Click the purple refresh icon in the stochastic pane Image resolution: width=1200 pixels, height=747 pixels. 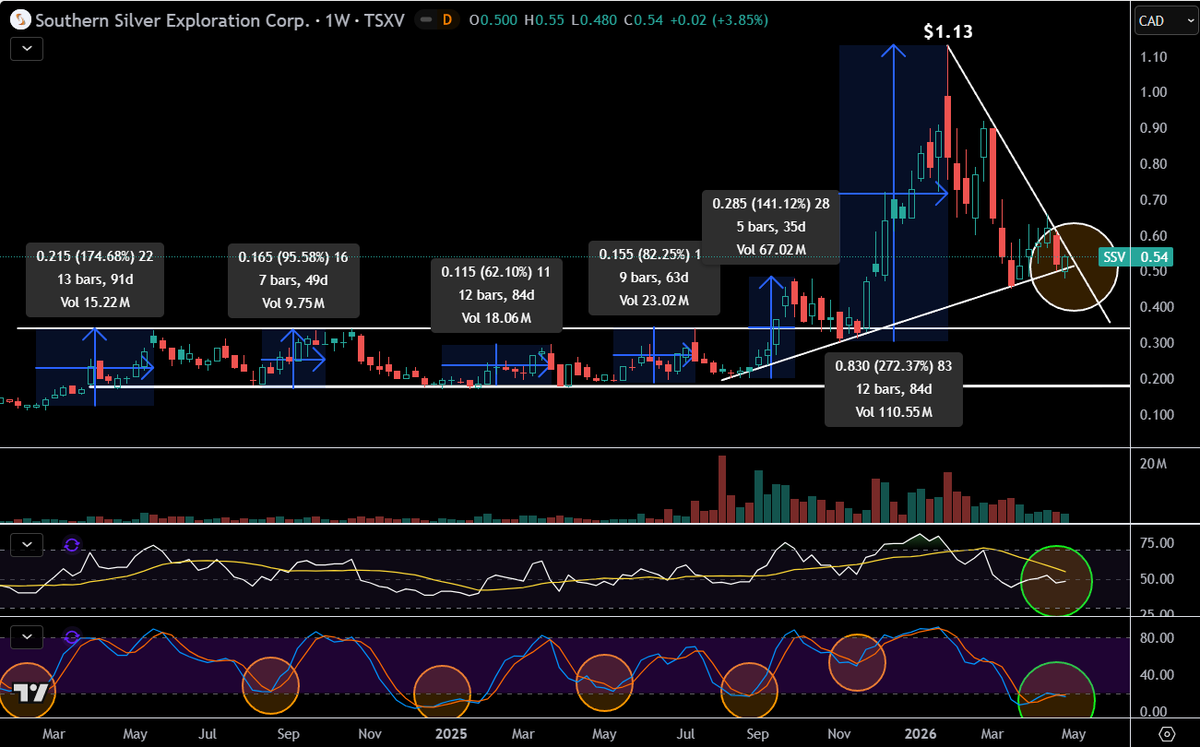click(71, 636)
